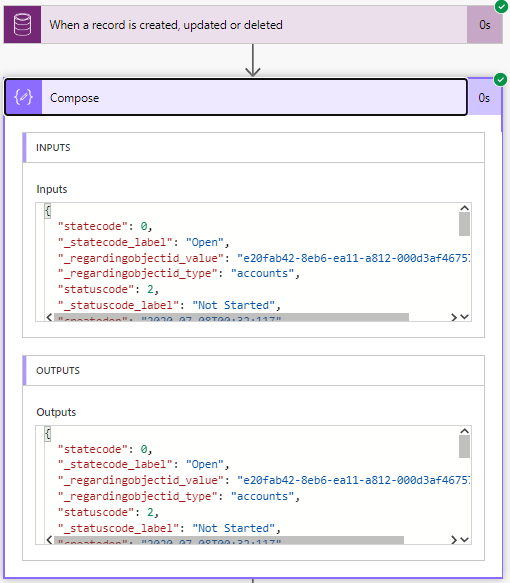Click "statuscode": 2 line in Inputs
510x583 pixels.
[108, 289]
